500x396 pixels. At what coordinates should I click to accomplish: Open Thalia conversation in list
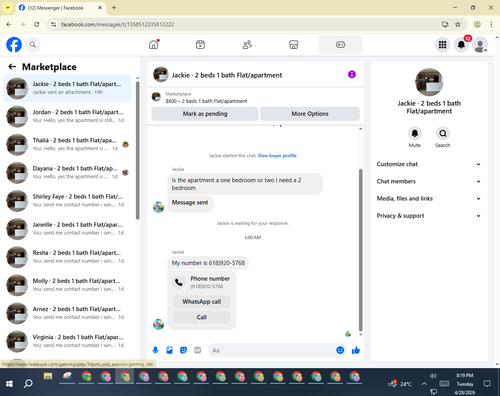click(67, 144)
